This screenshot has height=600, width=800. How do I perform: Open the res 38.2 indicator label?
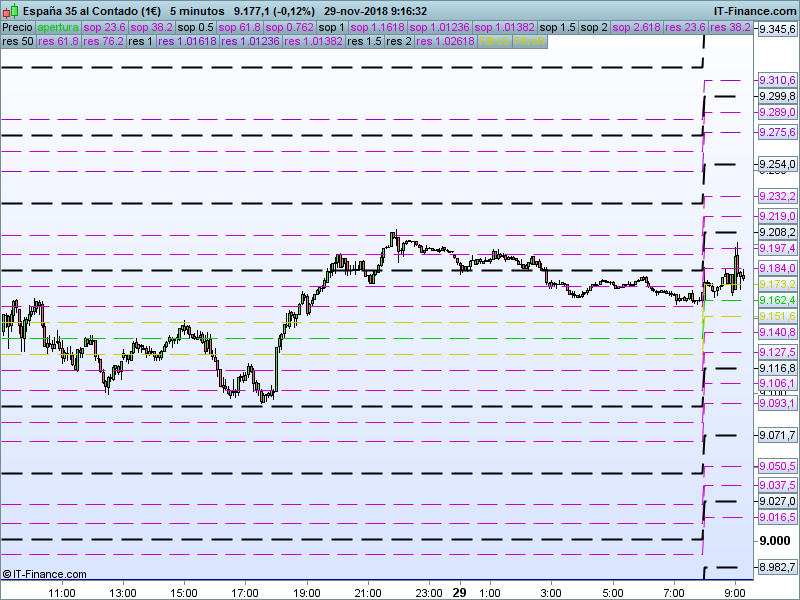coord(730,28)
